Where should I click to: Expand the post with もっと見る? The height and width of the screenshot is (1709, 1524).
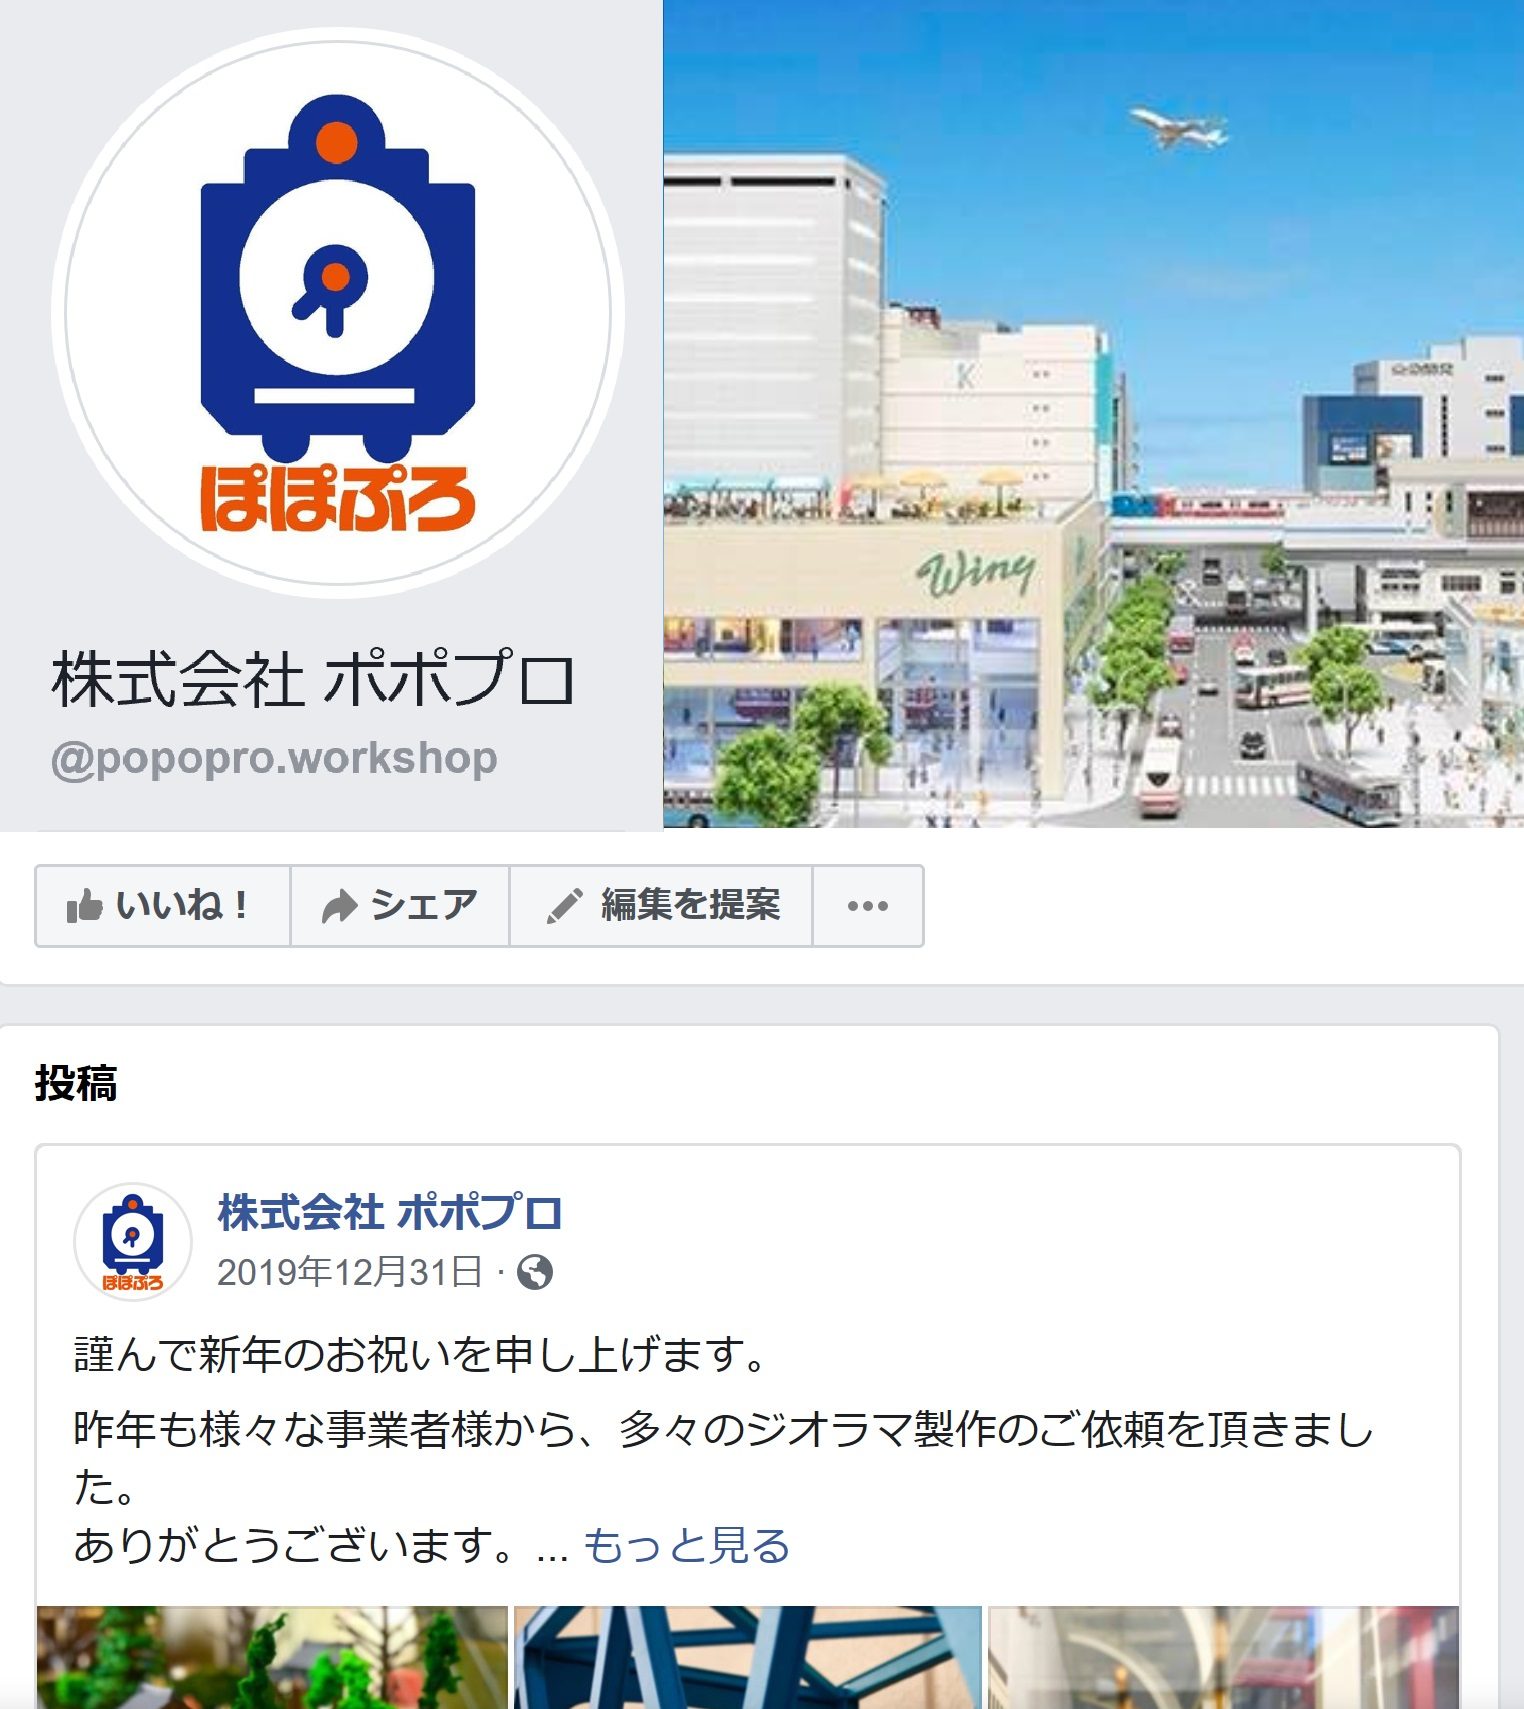point(686,1545)
